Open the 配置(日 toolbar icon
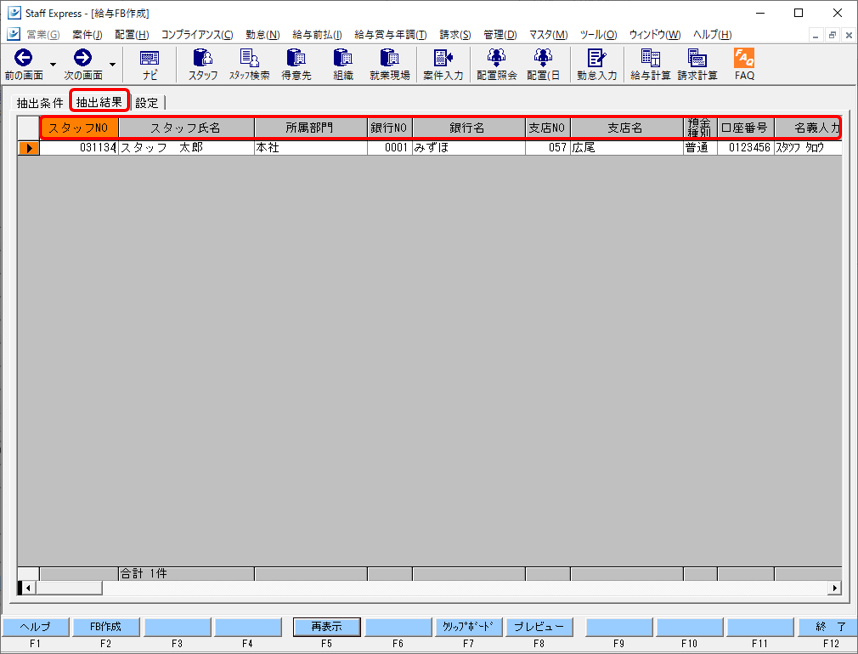 (x=543, y=57)
